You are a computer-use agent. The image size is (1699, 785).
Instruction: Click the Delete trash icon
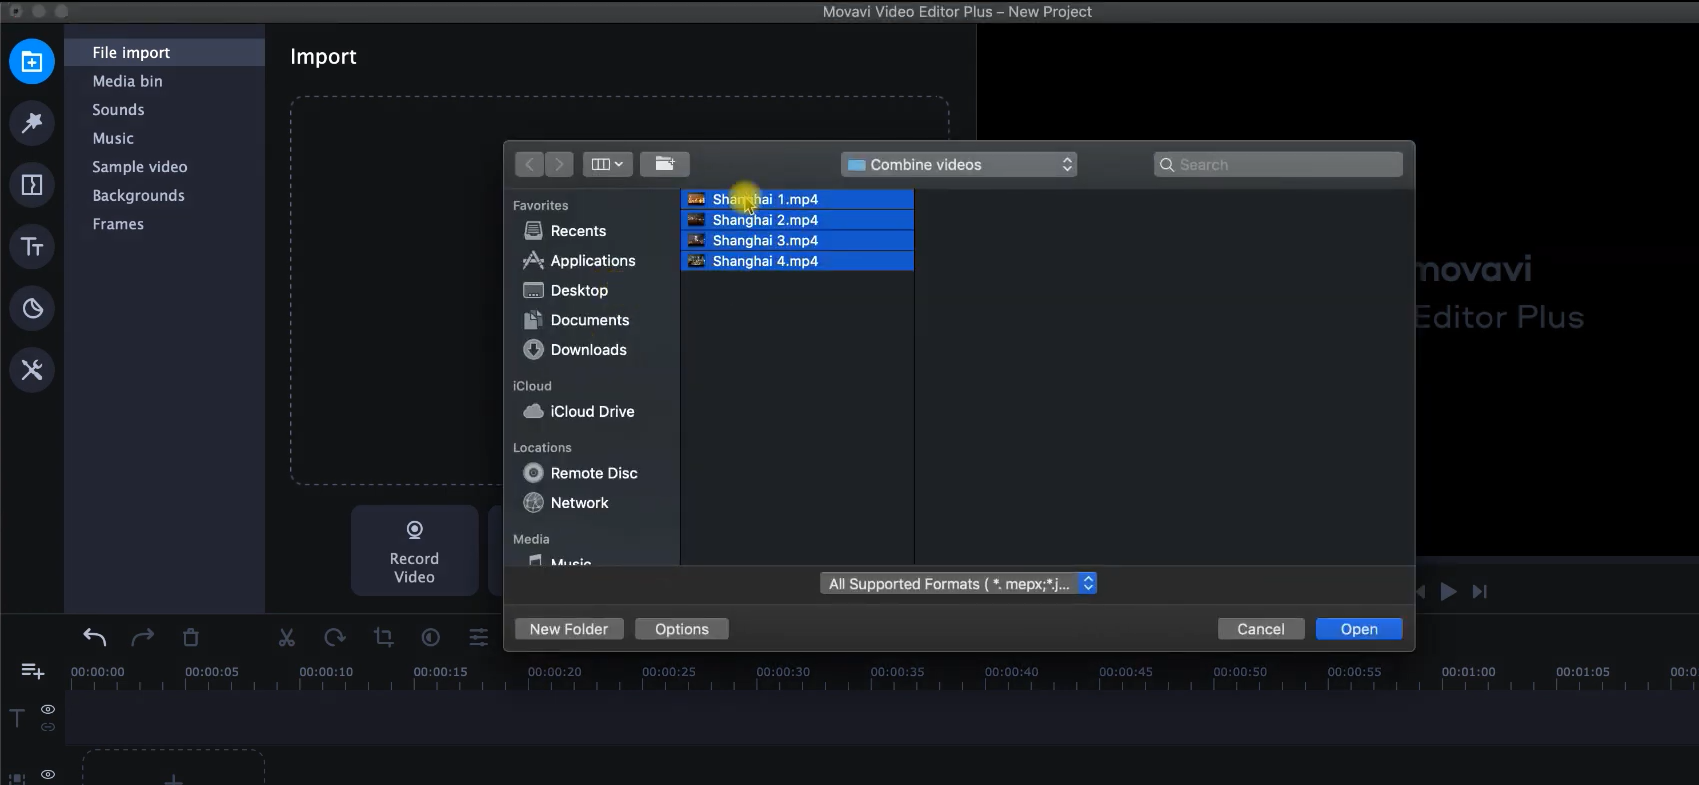[x=191, y=637]
